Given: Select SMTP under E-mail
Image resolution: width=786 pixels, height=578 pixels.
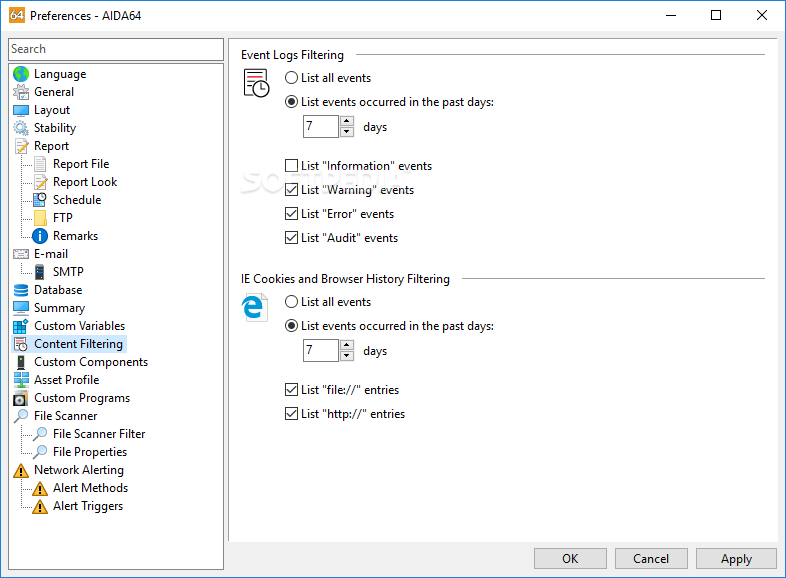Looking at the screenshot, I should pyautogui.click(x=68, y=272).
